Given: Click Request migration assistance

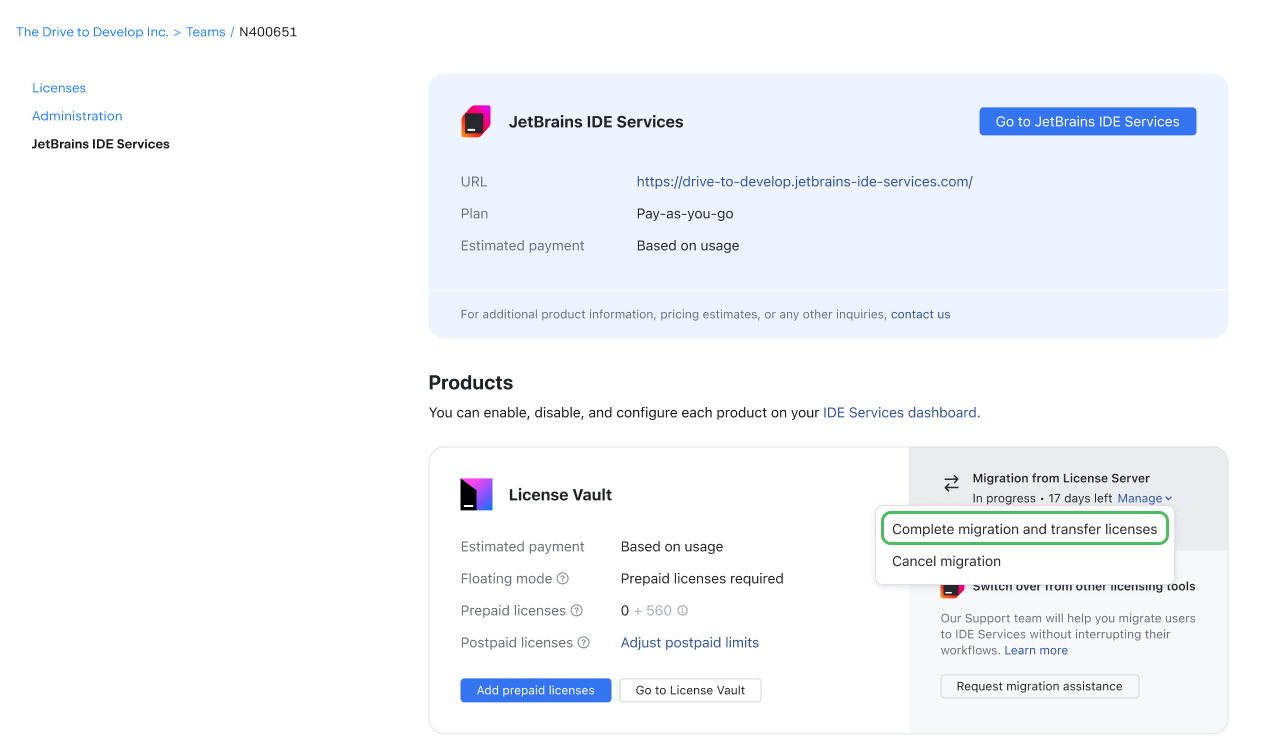Looking at the screenshot, I should tap(1039, 686).
